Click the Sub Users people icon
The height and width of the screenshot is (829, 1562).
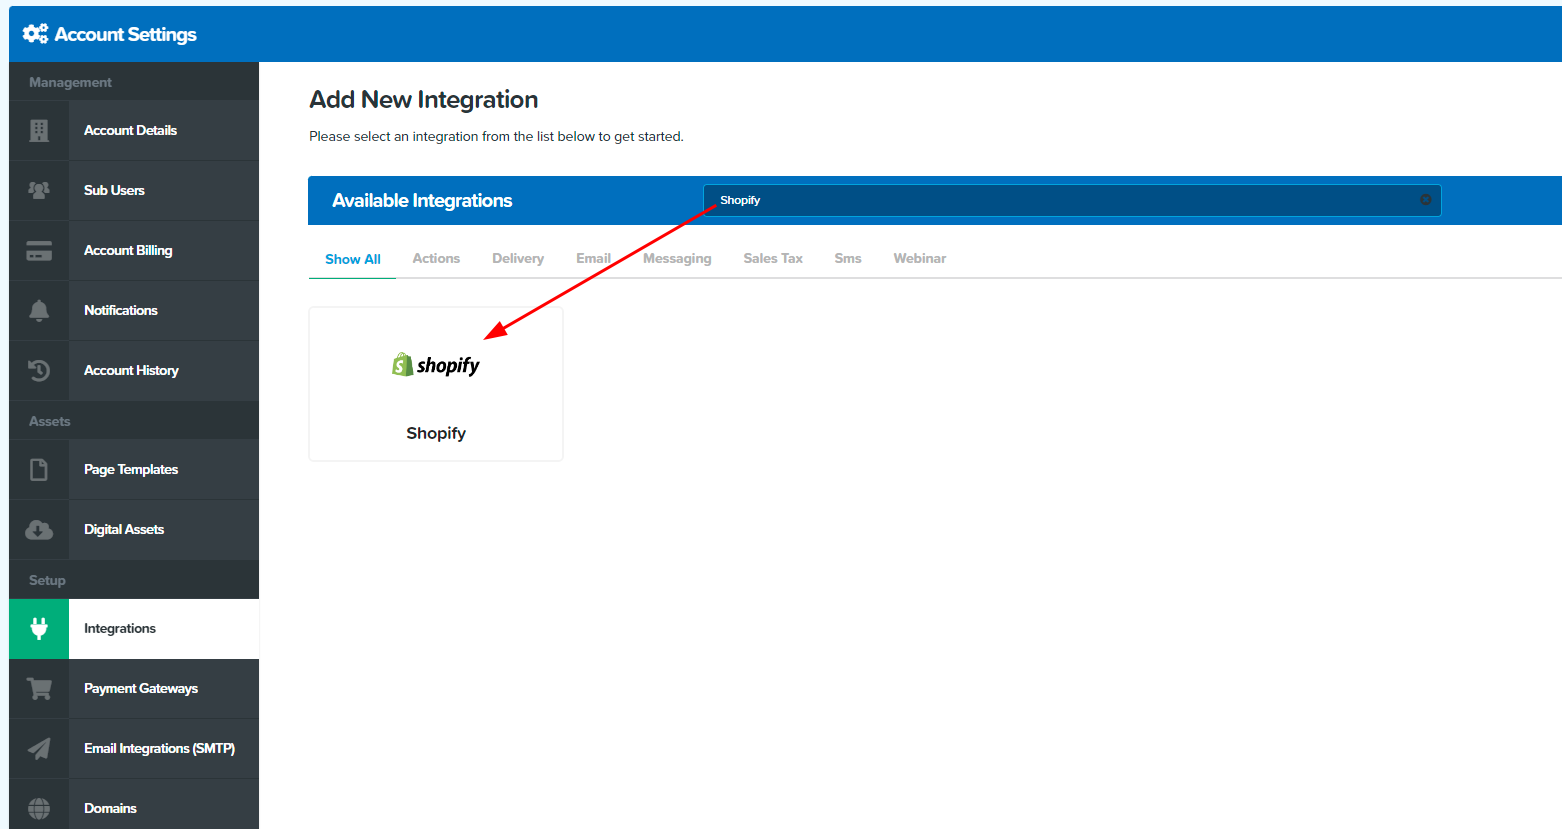tap(39, 190)
